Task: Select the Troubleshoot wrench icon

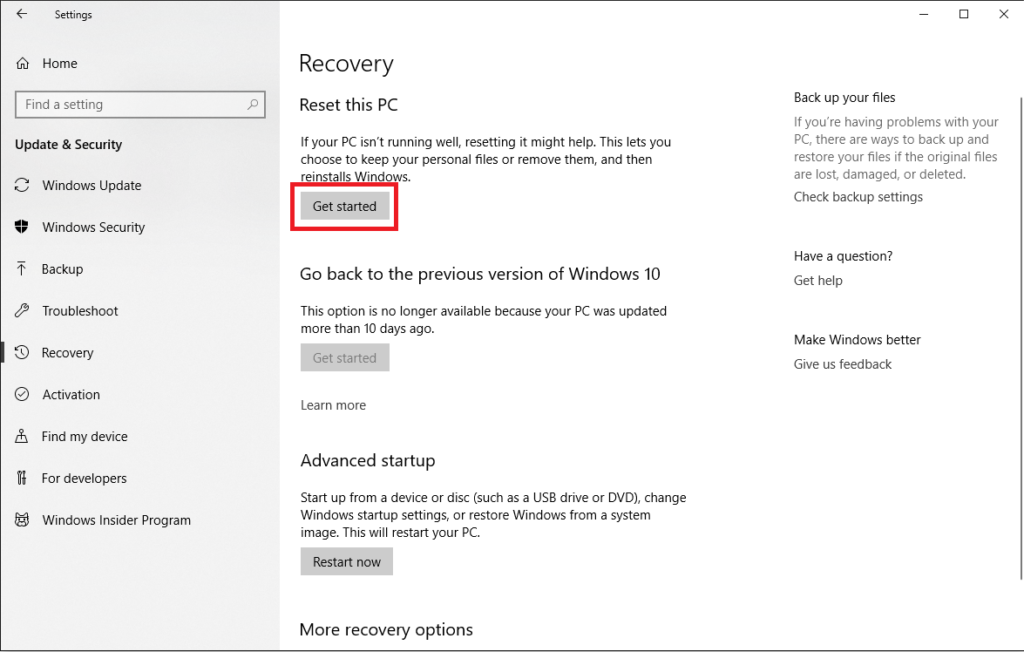Action: 22,311
